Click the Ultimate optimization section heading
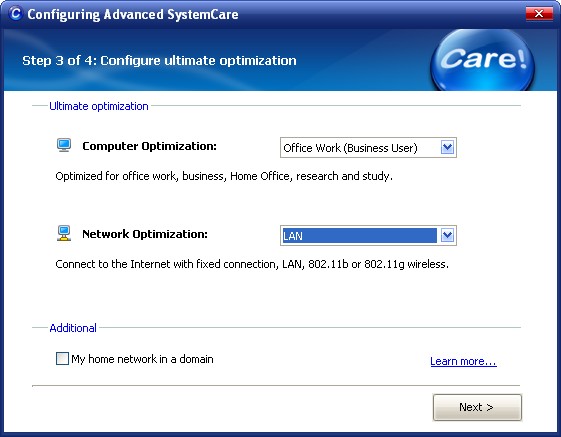Viewport: 561px width, 437px height. coord(99,106)
